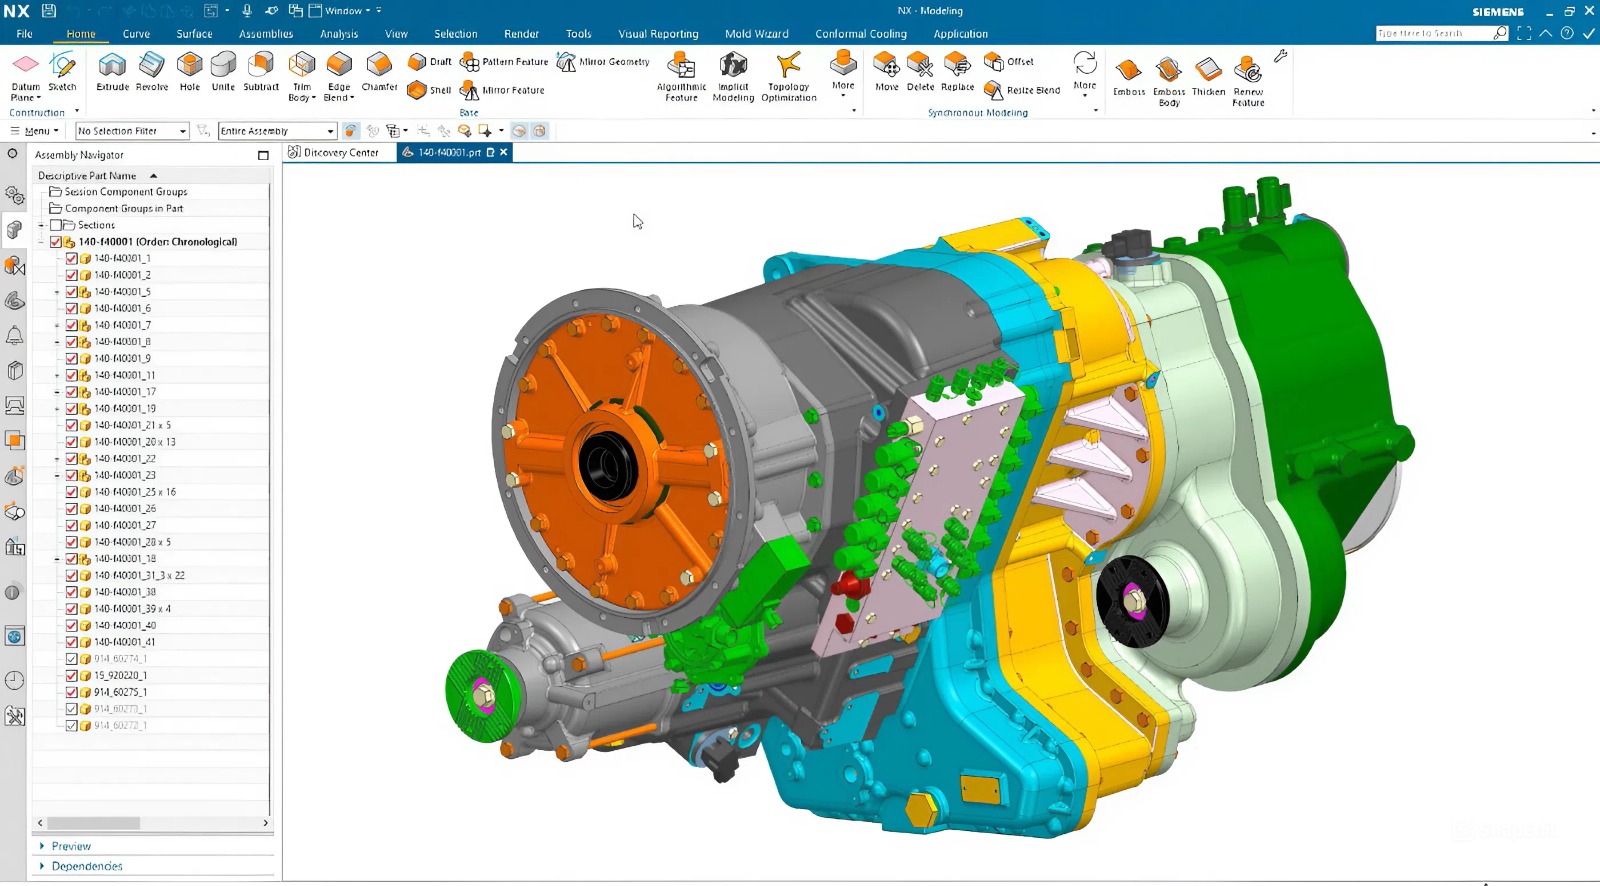
Task: Choose the Mirror Geometry tool
Action: click(x=603, y=62)
